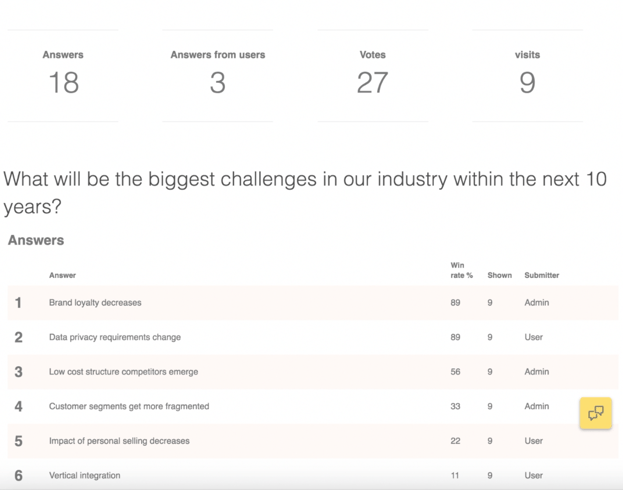Sort by the 'Submitter' column header
The height and width of the screenshot is (490, 623).
tap(542, 275)
